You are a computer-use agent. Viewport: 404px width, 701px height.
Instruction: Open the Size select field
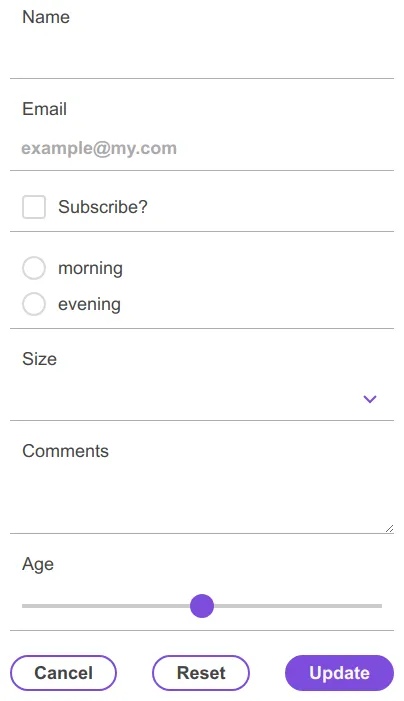click(x=202, y=399)
